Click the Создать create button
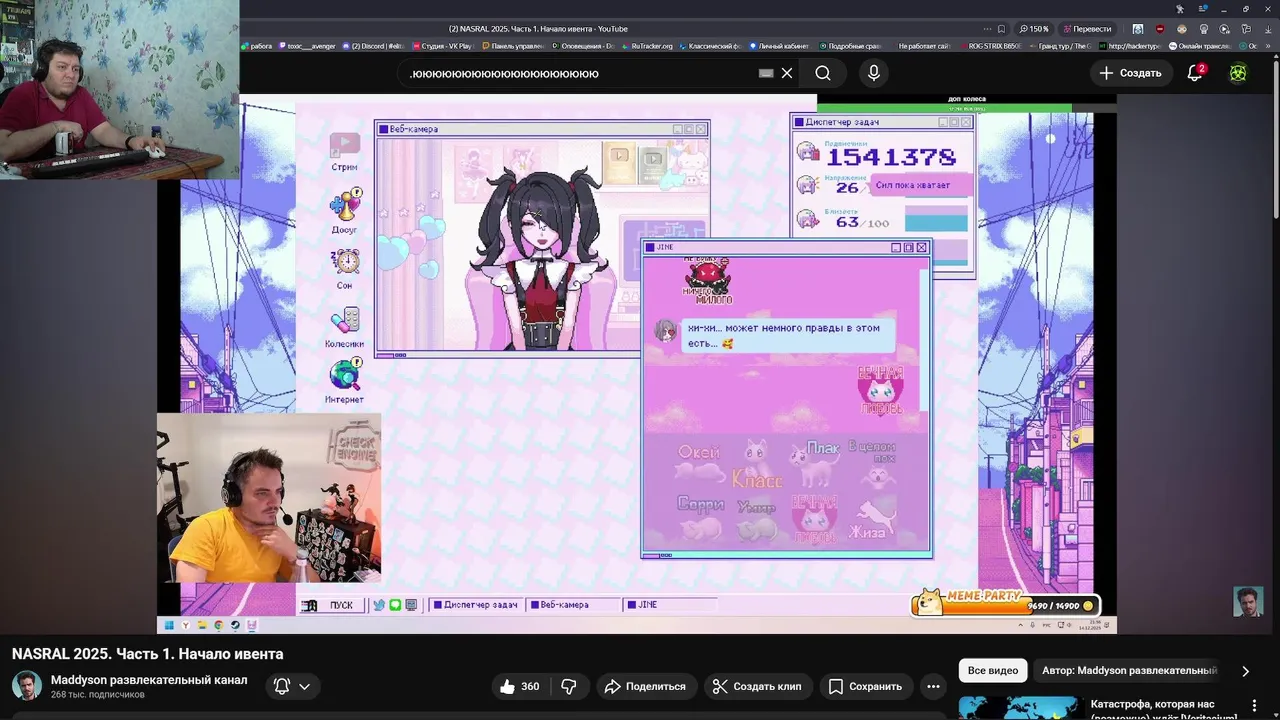The image size is (1280, 720). click(1130, 73)
